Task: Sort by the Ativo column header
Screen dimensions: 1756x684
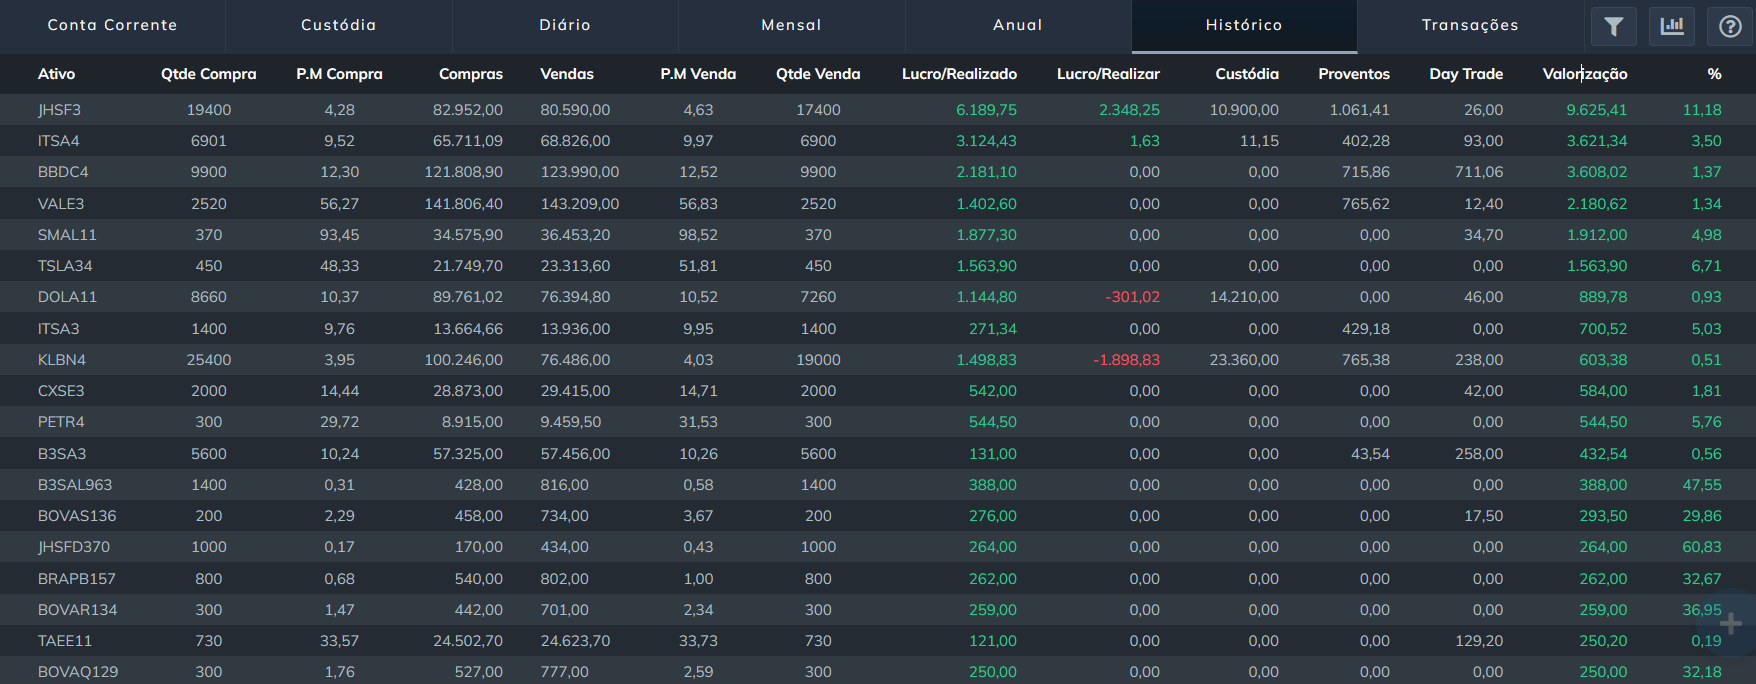Action: point(56,74)
